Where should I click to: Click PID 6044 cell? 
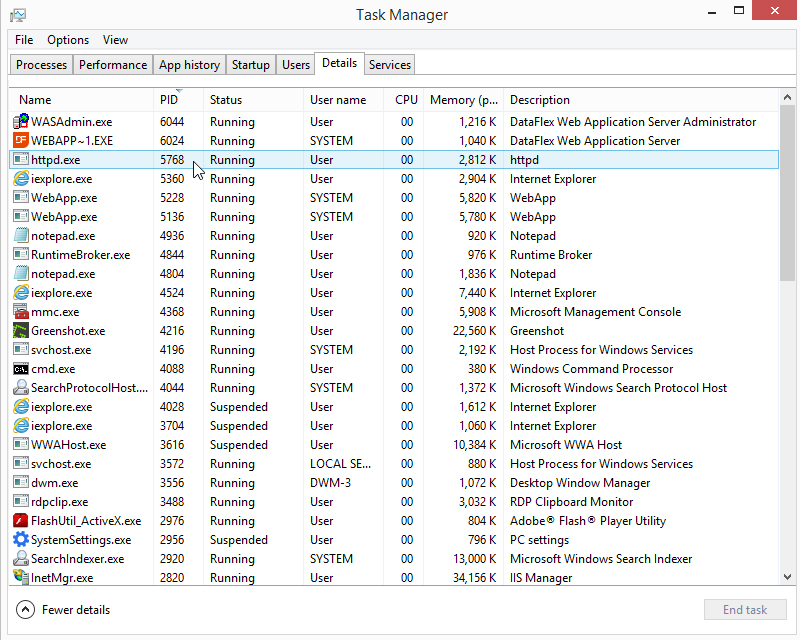pyautogui.click(x=172, y=121)
